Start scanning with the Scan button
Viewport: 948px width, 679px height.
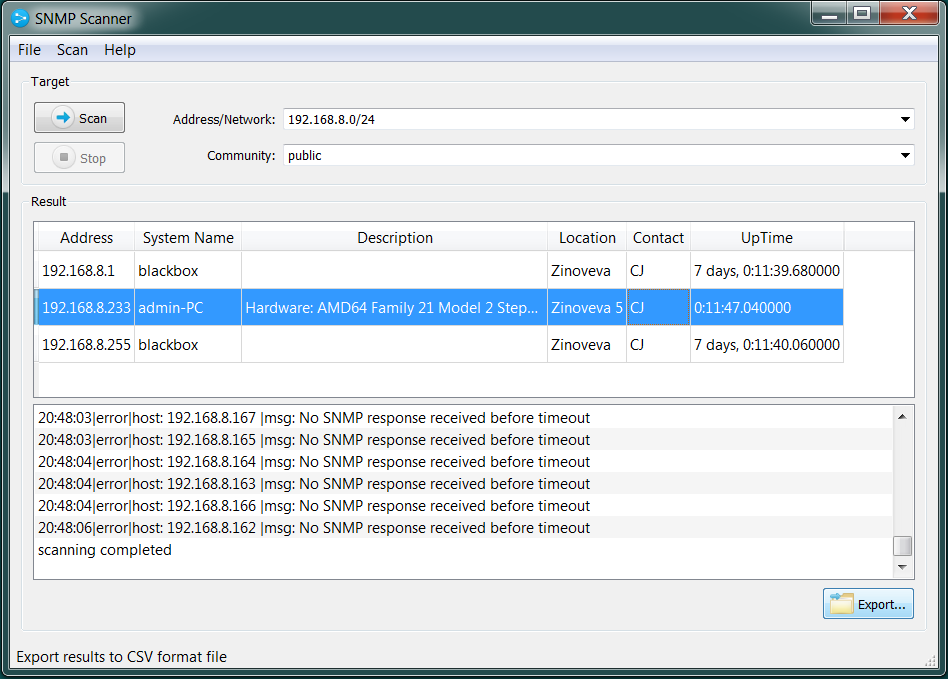[79, 117]
